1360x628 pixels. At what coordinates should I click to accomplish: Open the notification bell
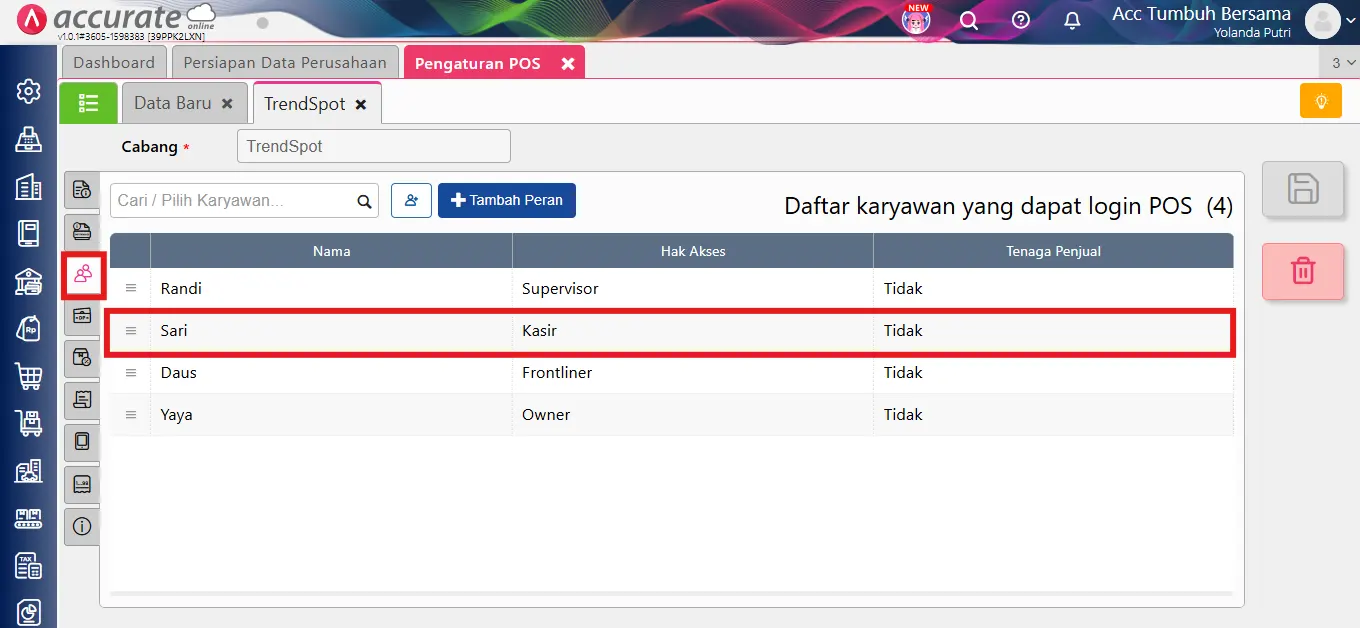pos(1072,20)
